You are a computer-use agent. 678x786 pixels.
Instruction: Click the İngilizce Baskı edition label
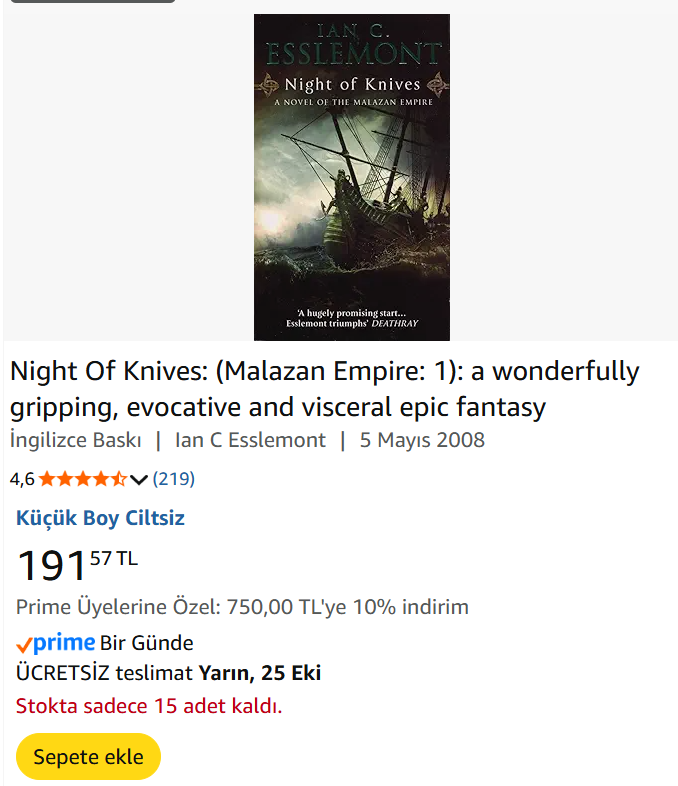click(x=76, y=440)
